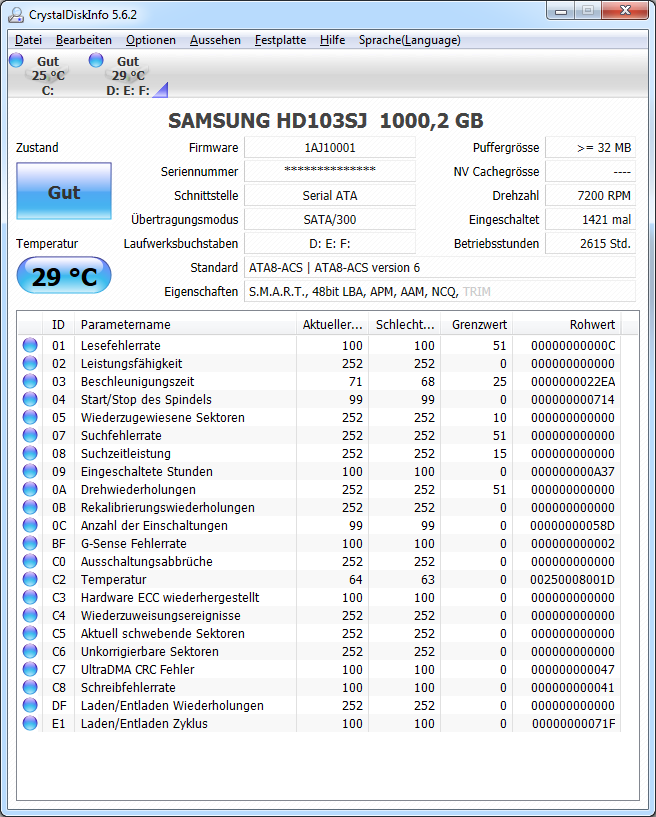Click the ID column header

58,324
